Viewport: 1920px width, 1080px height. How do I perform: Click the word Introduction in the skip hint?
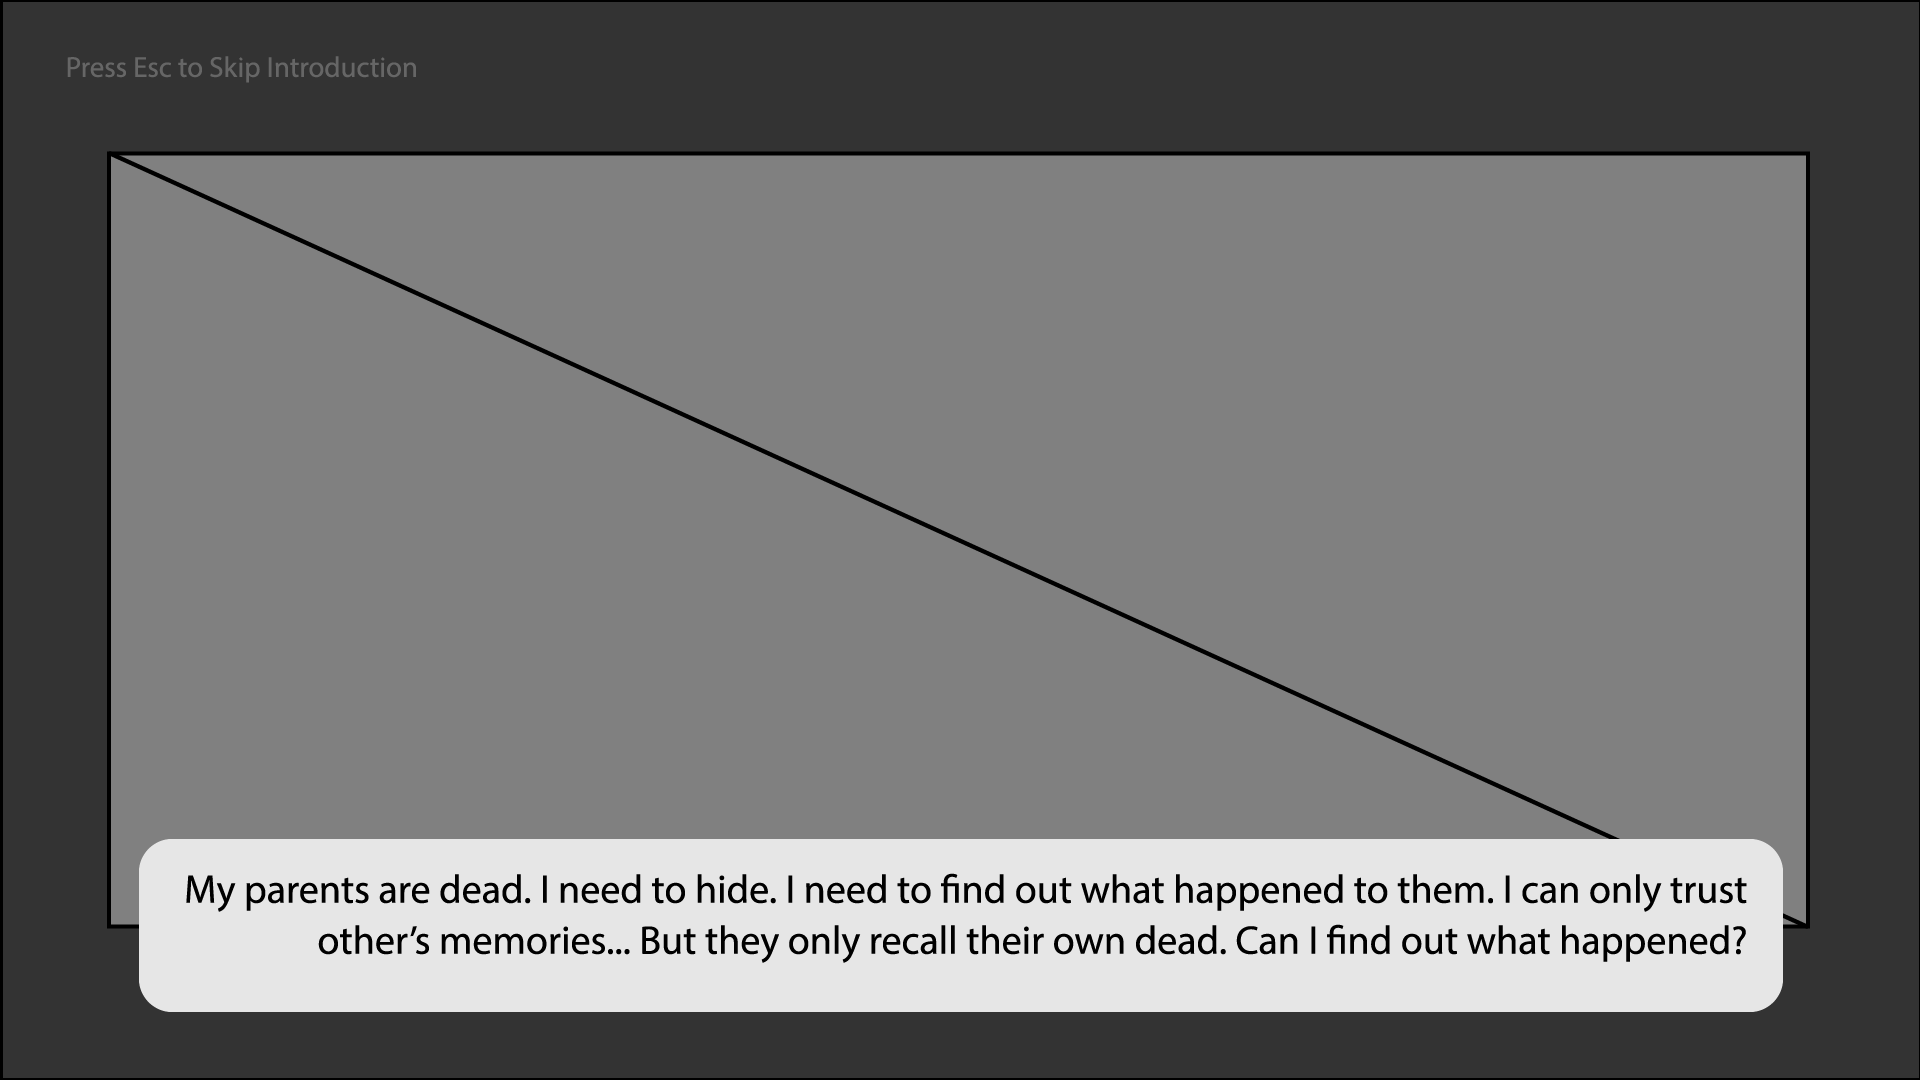pyautogui.click(x=341, y=68)
